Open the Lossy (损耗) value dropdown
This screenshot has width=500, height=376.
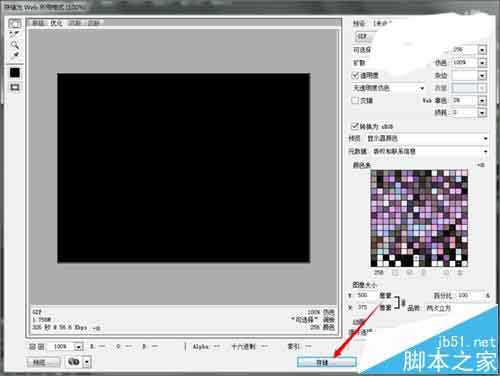(x=482, y=113)
